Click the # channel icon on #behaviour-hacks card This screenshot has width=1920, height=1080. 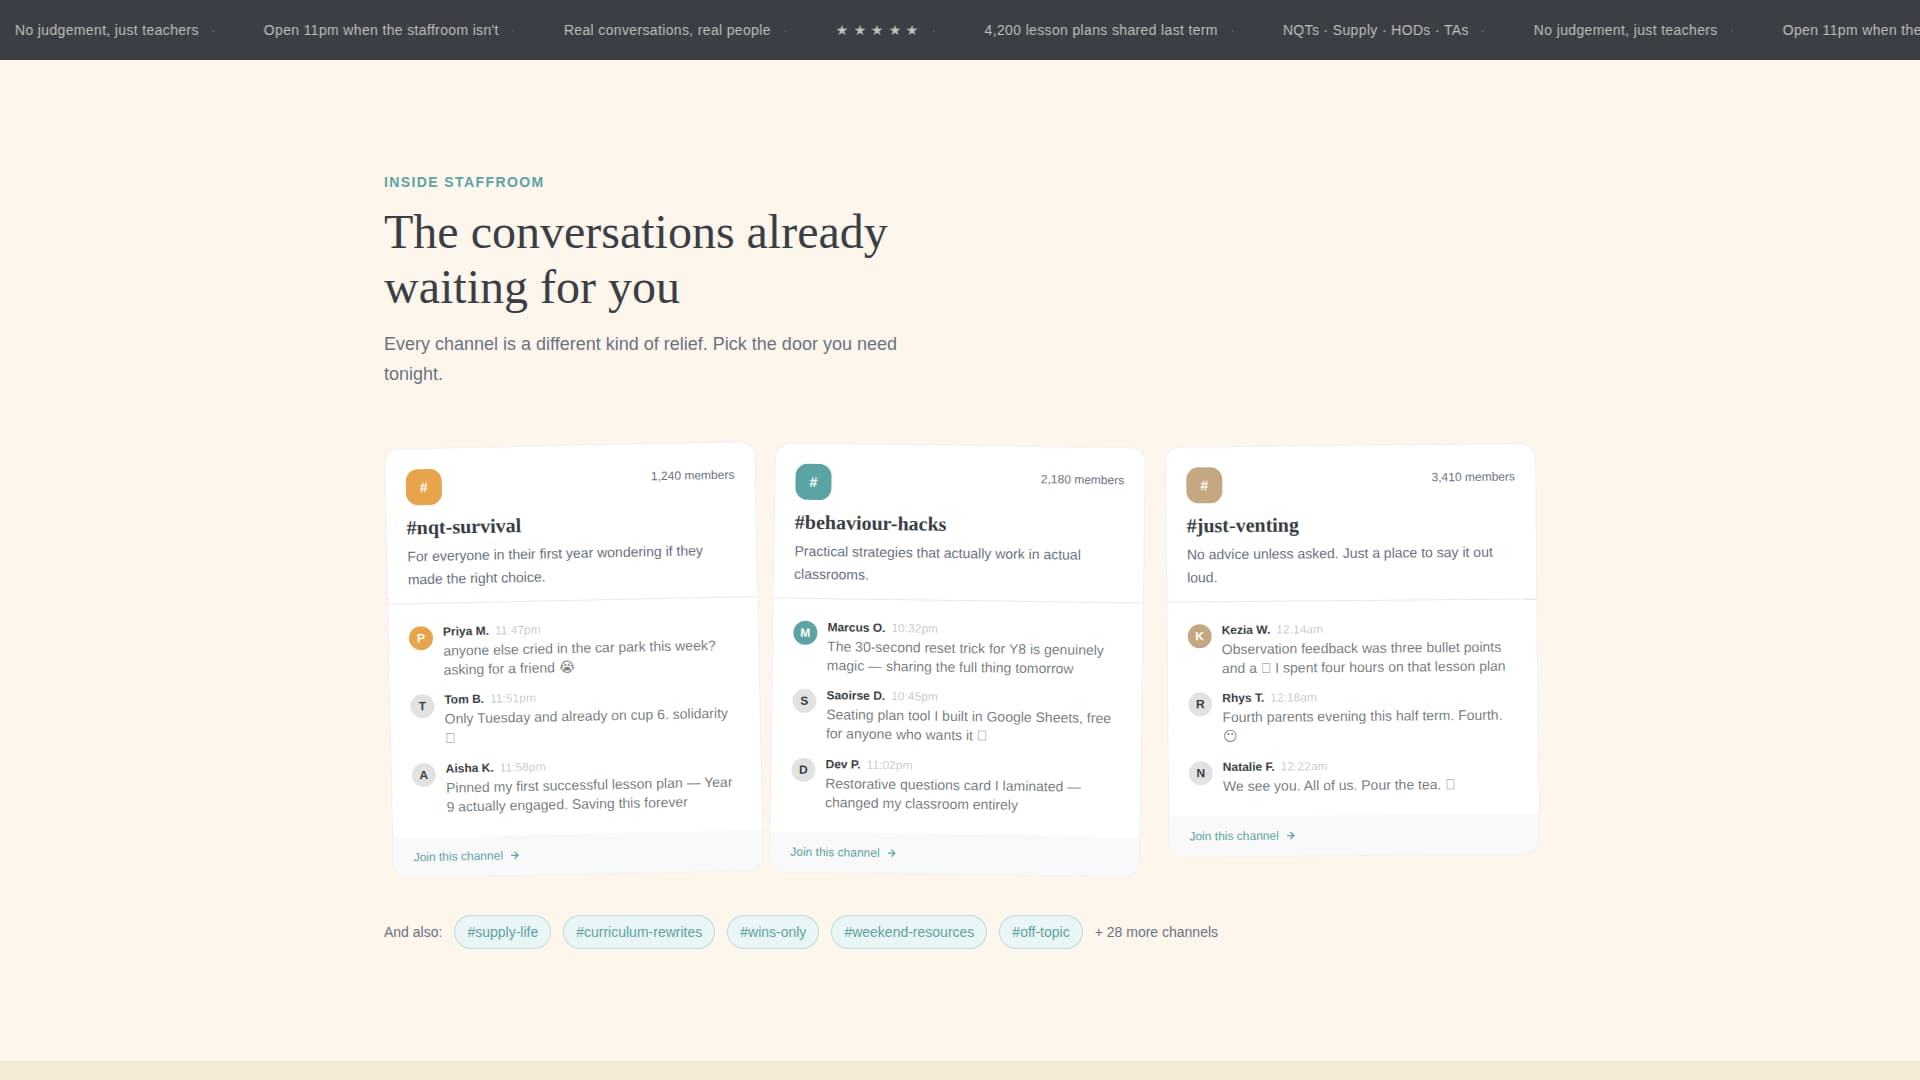[x=813, y=481]
